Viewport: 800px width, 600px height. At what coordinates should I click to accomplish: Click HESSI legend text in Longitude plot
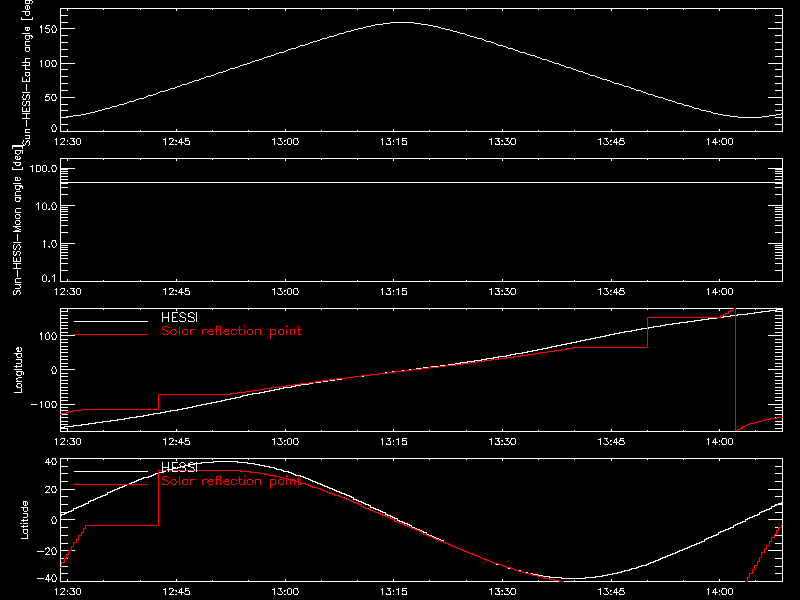coord(180,318)
